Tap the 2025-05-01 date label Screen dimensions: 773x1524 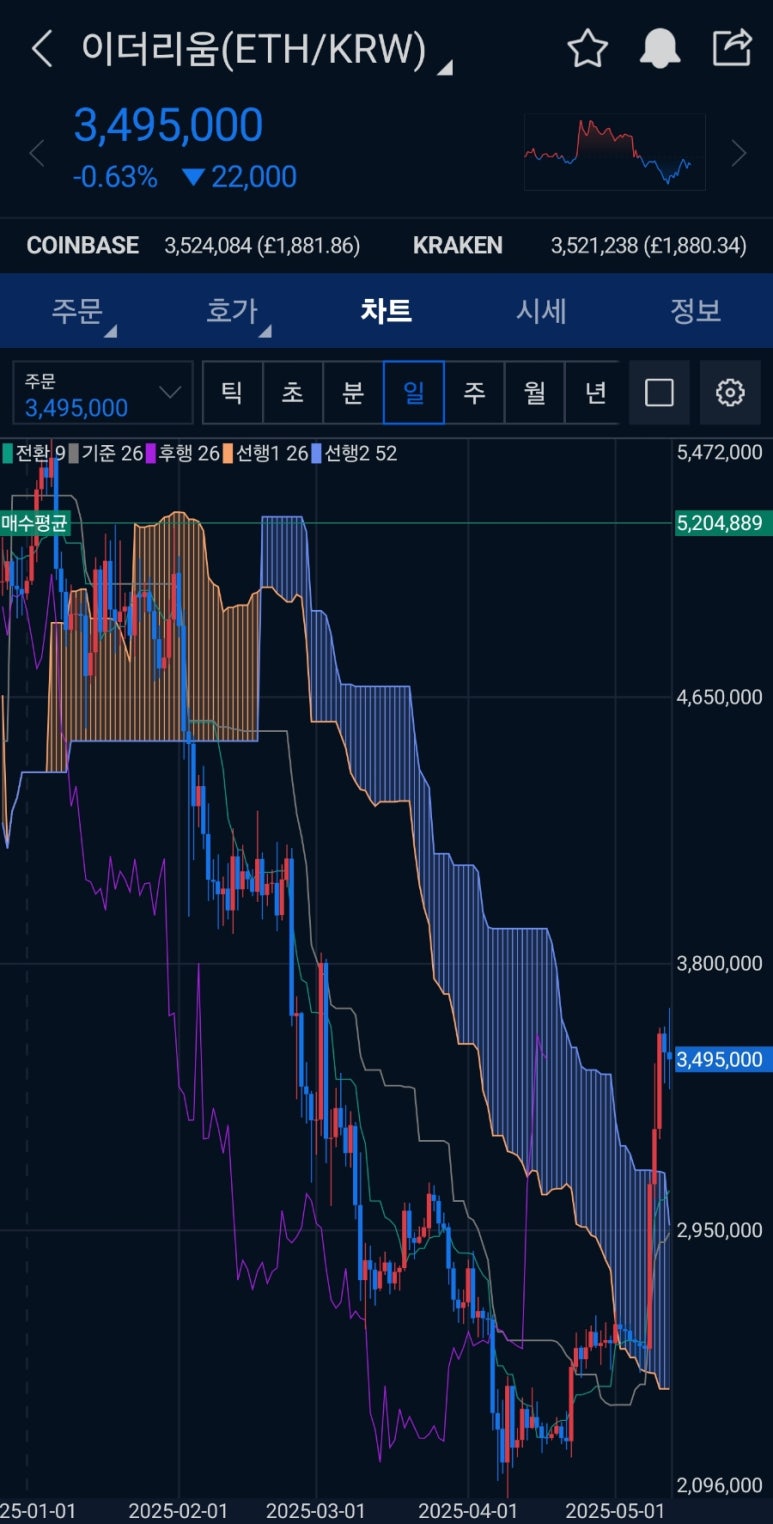click(615, 1510)
